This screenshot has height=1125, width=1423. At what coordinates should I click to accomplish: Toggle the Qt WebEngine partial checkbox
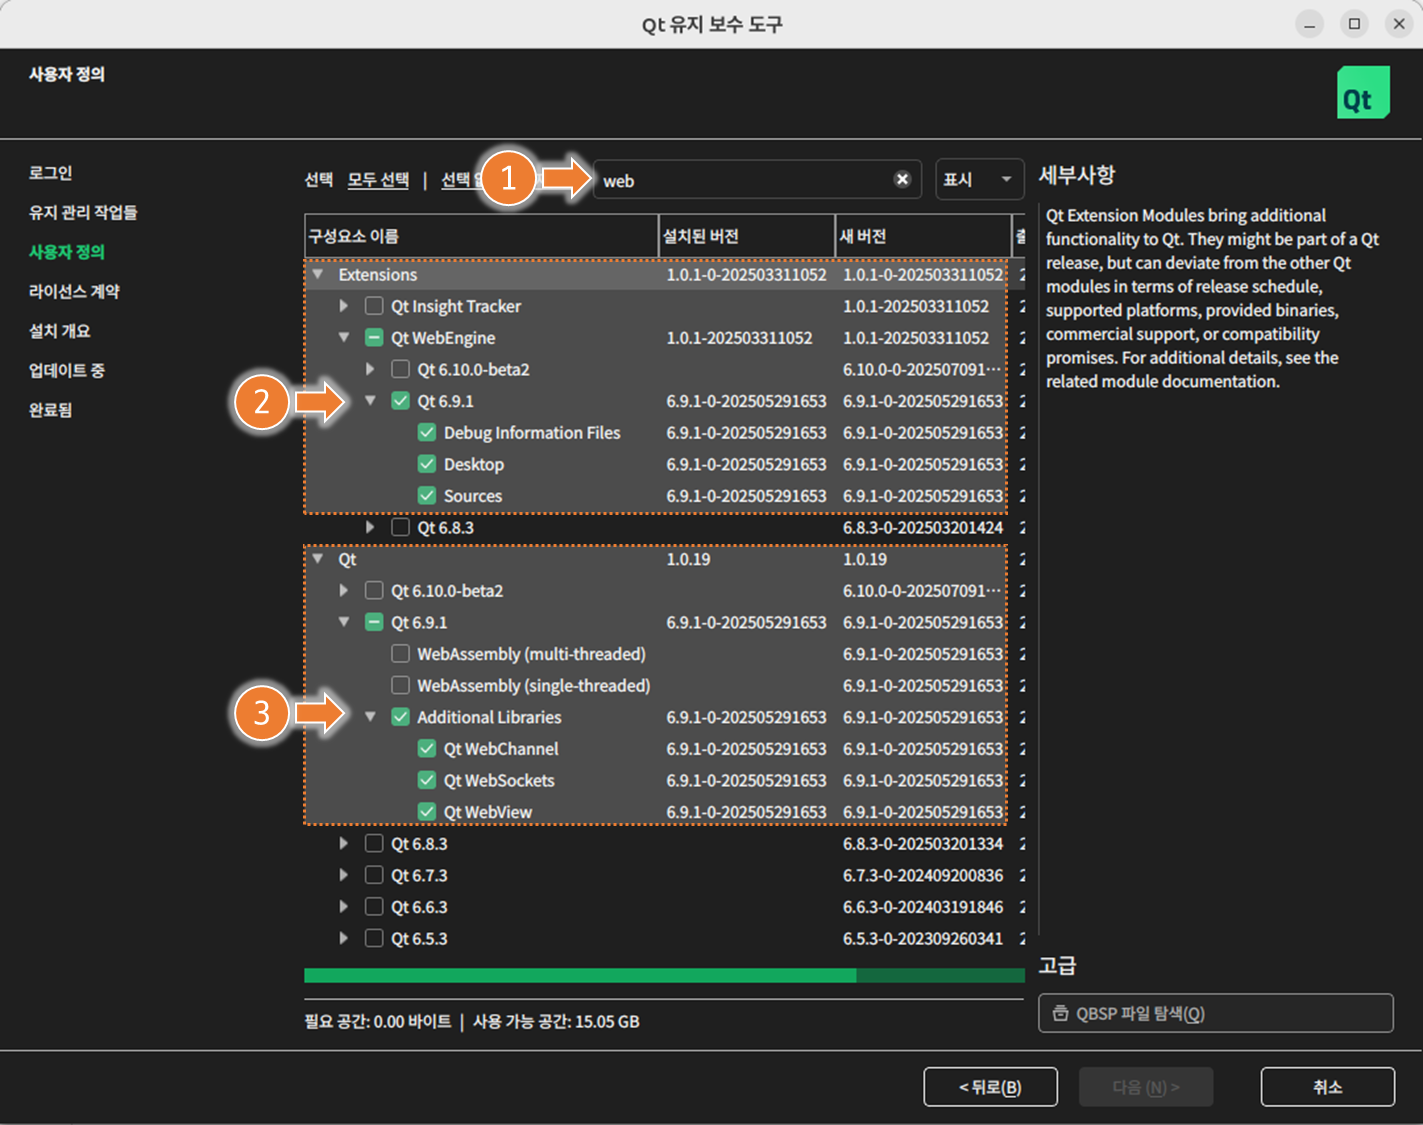(374, 338)
